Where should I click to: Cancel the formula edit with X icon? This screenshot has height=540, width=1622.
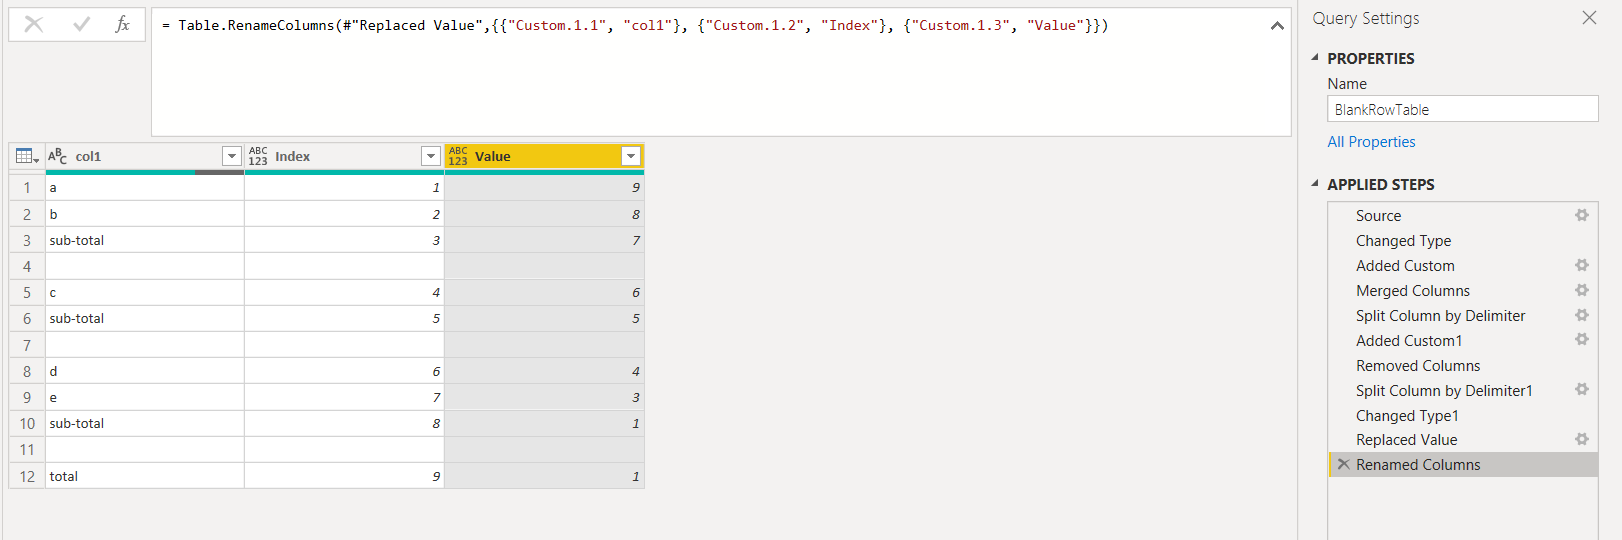pyautogui.click(x=33, y=25)
